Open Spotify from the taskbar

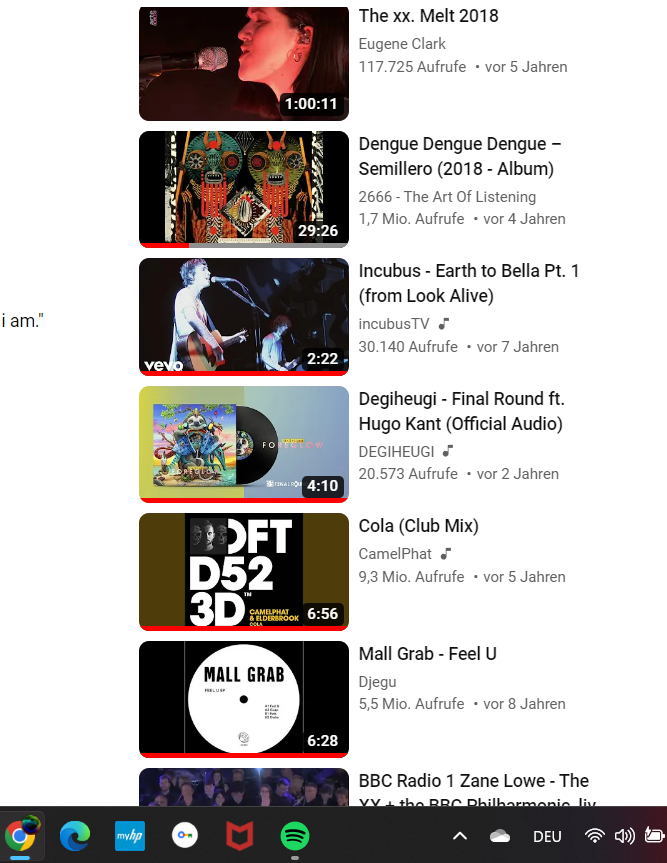295,835
